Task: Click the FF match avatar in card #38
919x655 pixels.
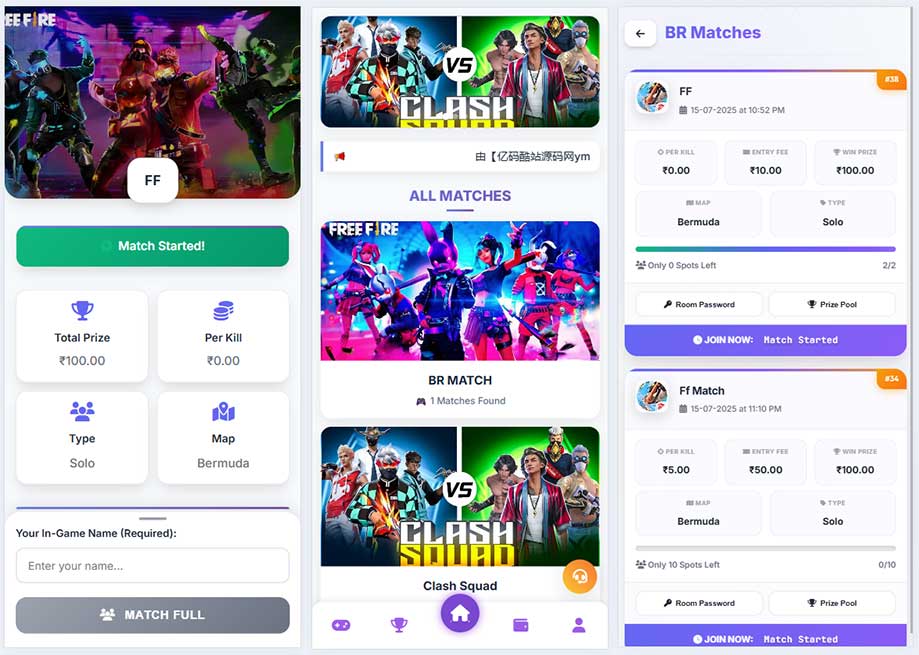Action: (x=652, y=98)
